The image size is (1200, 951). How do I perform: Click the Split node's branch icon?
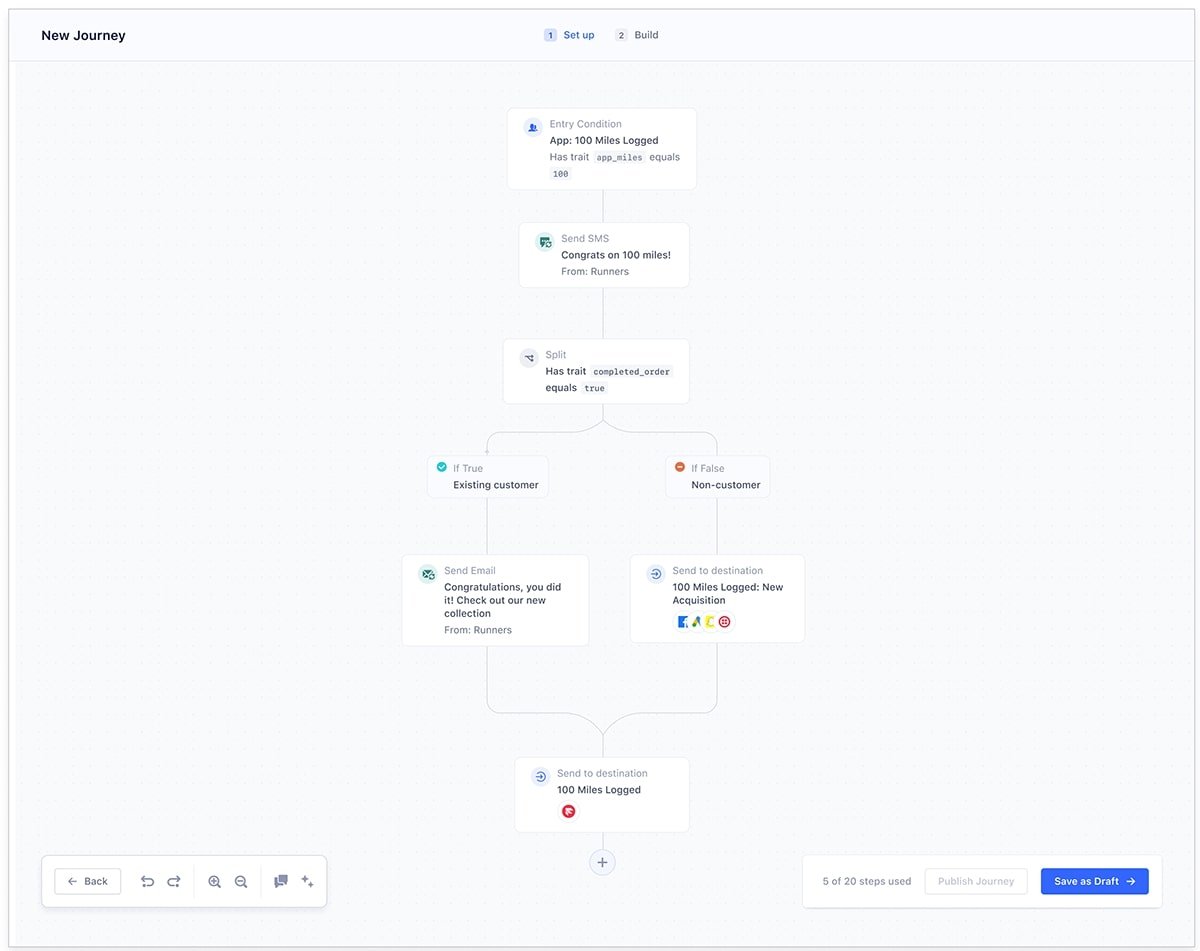(529, 357)
